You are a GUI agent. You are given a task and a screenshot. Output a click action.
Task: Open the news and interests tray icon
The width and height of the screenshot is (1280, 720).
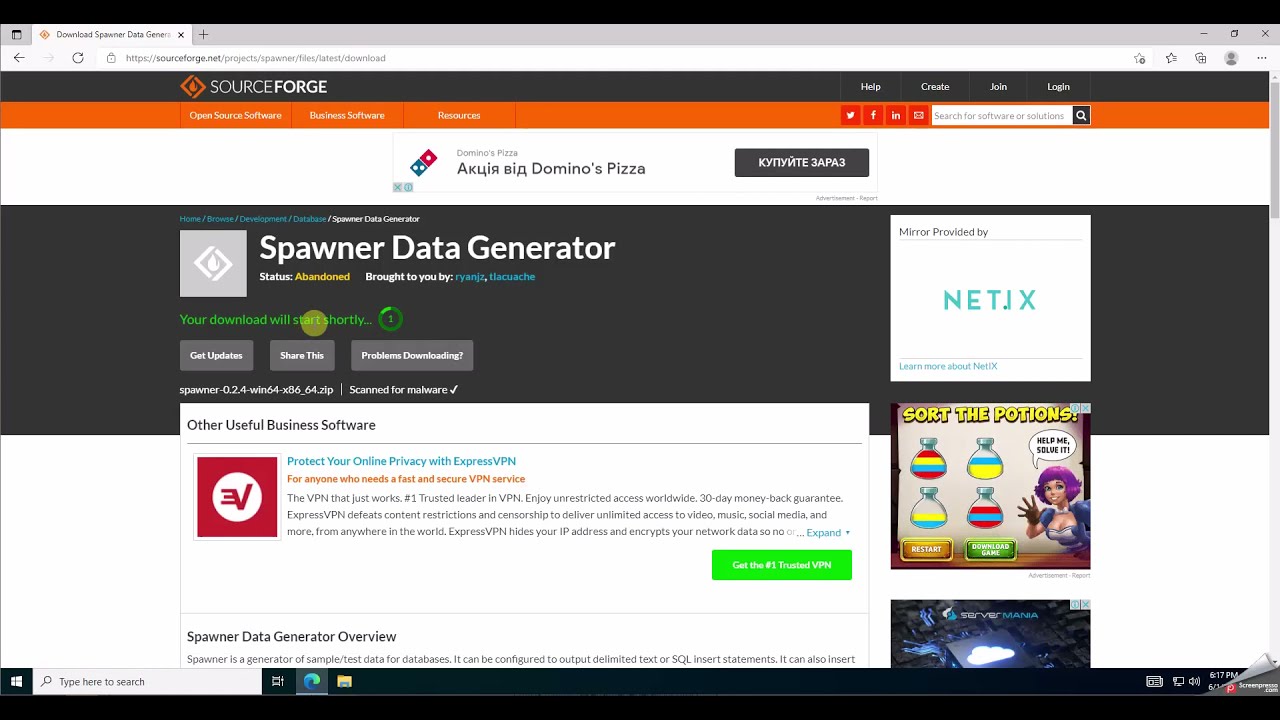(x=1154, y=682)
